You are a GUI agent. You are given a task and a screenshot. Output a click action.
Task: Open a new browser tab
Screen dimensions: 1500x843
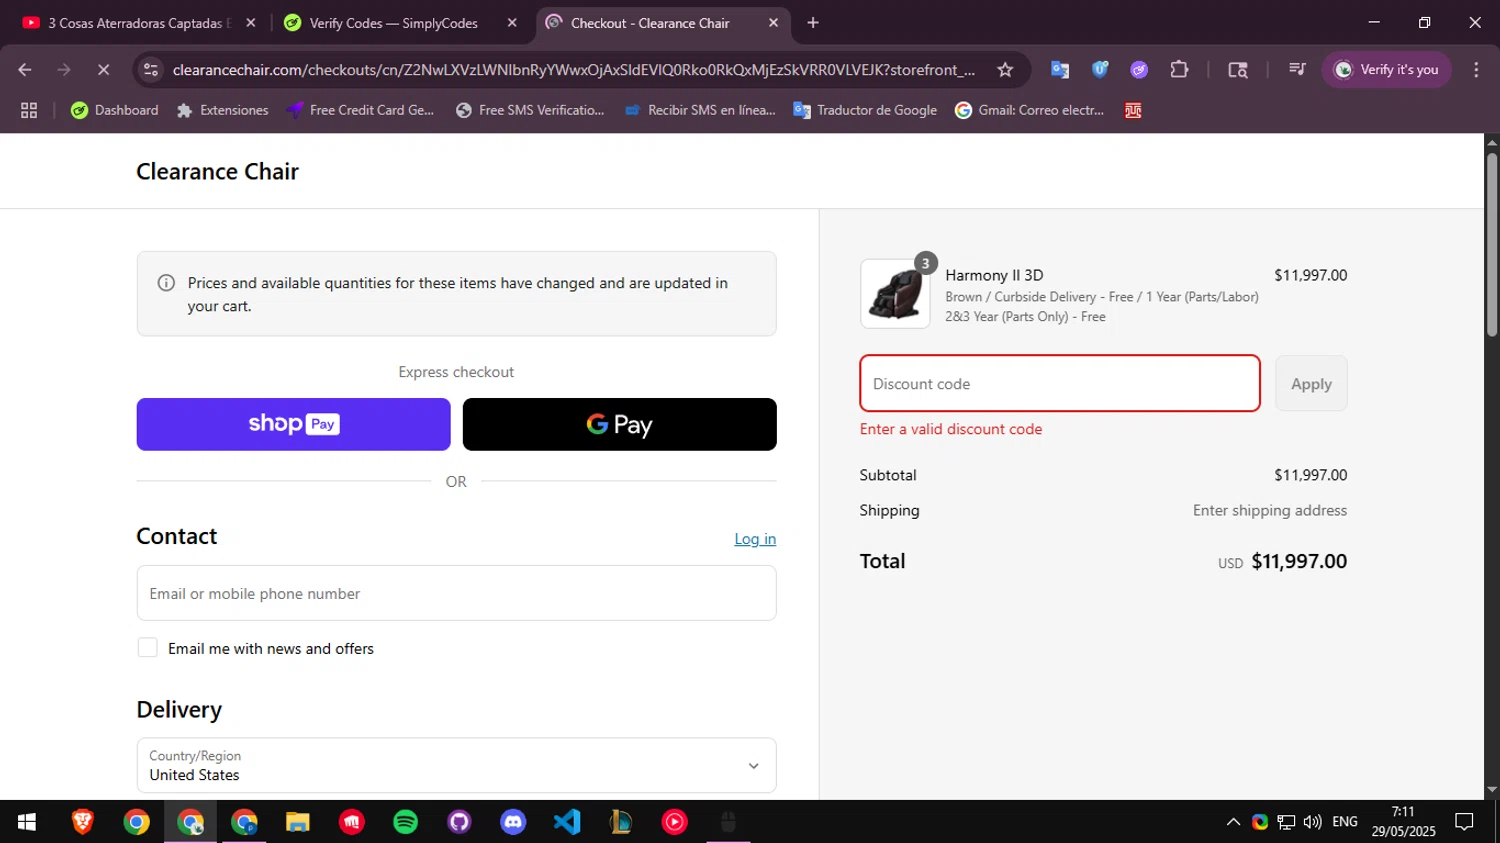click(x=813, y=23)
